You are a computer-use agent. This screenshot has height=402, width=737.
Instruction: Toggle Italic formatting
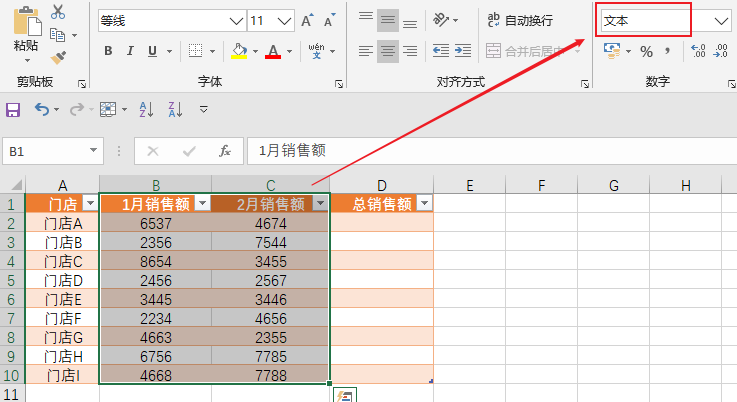coord(130,51)
